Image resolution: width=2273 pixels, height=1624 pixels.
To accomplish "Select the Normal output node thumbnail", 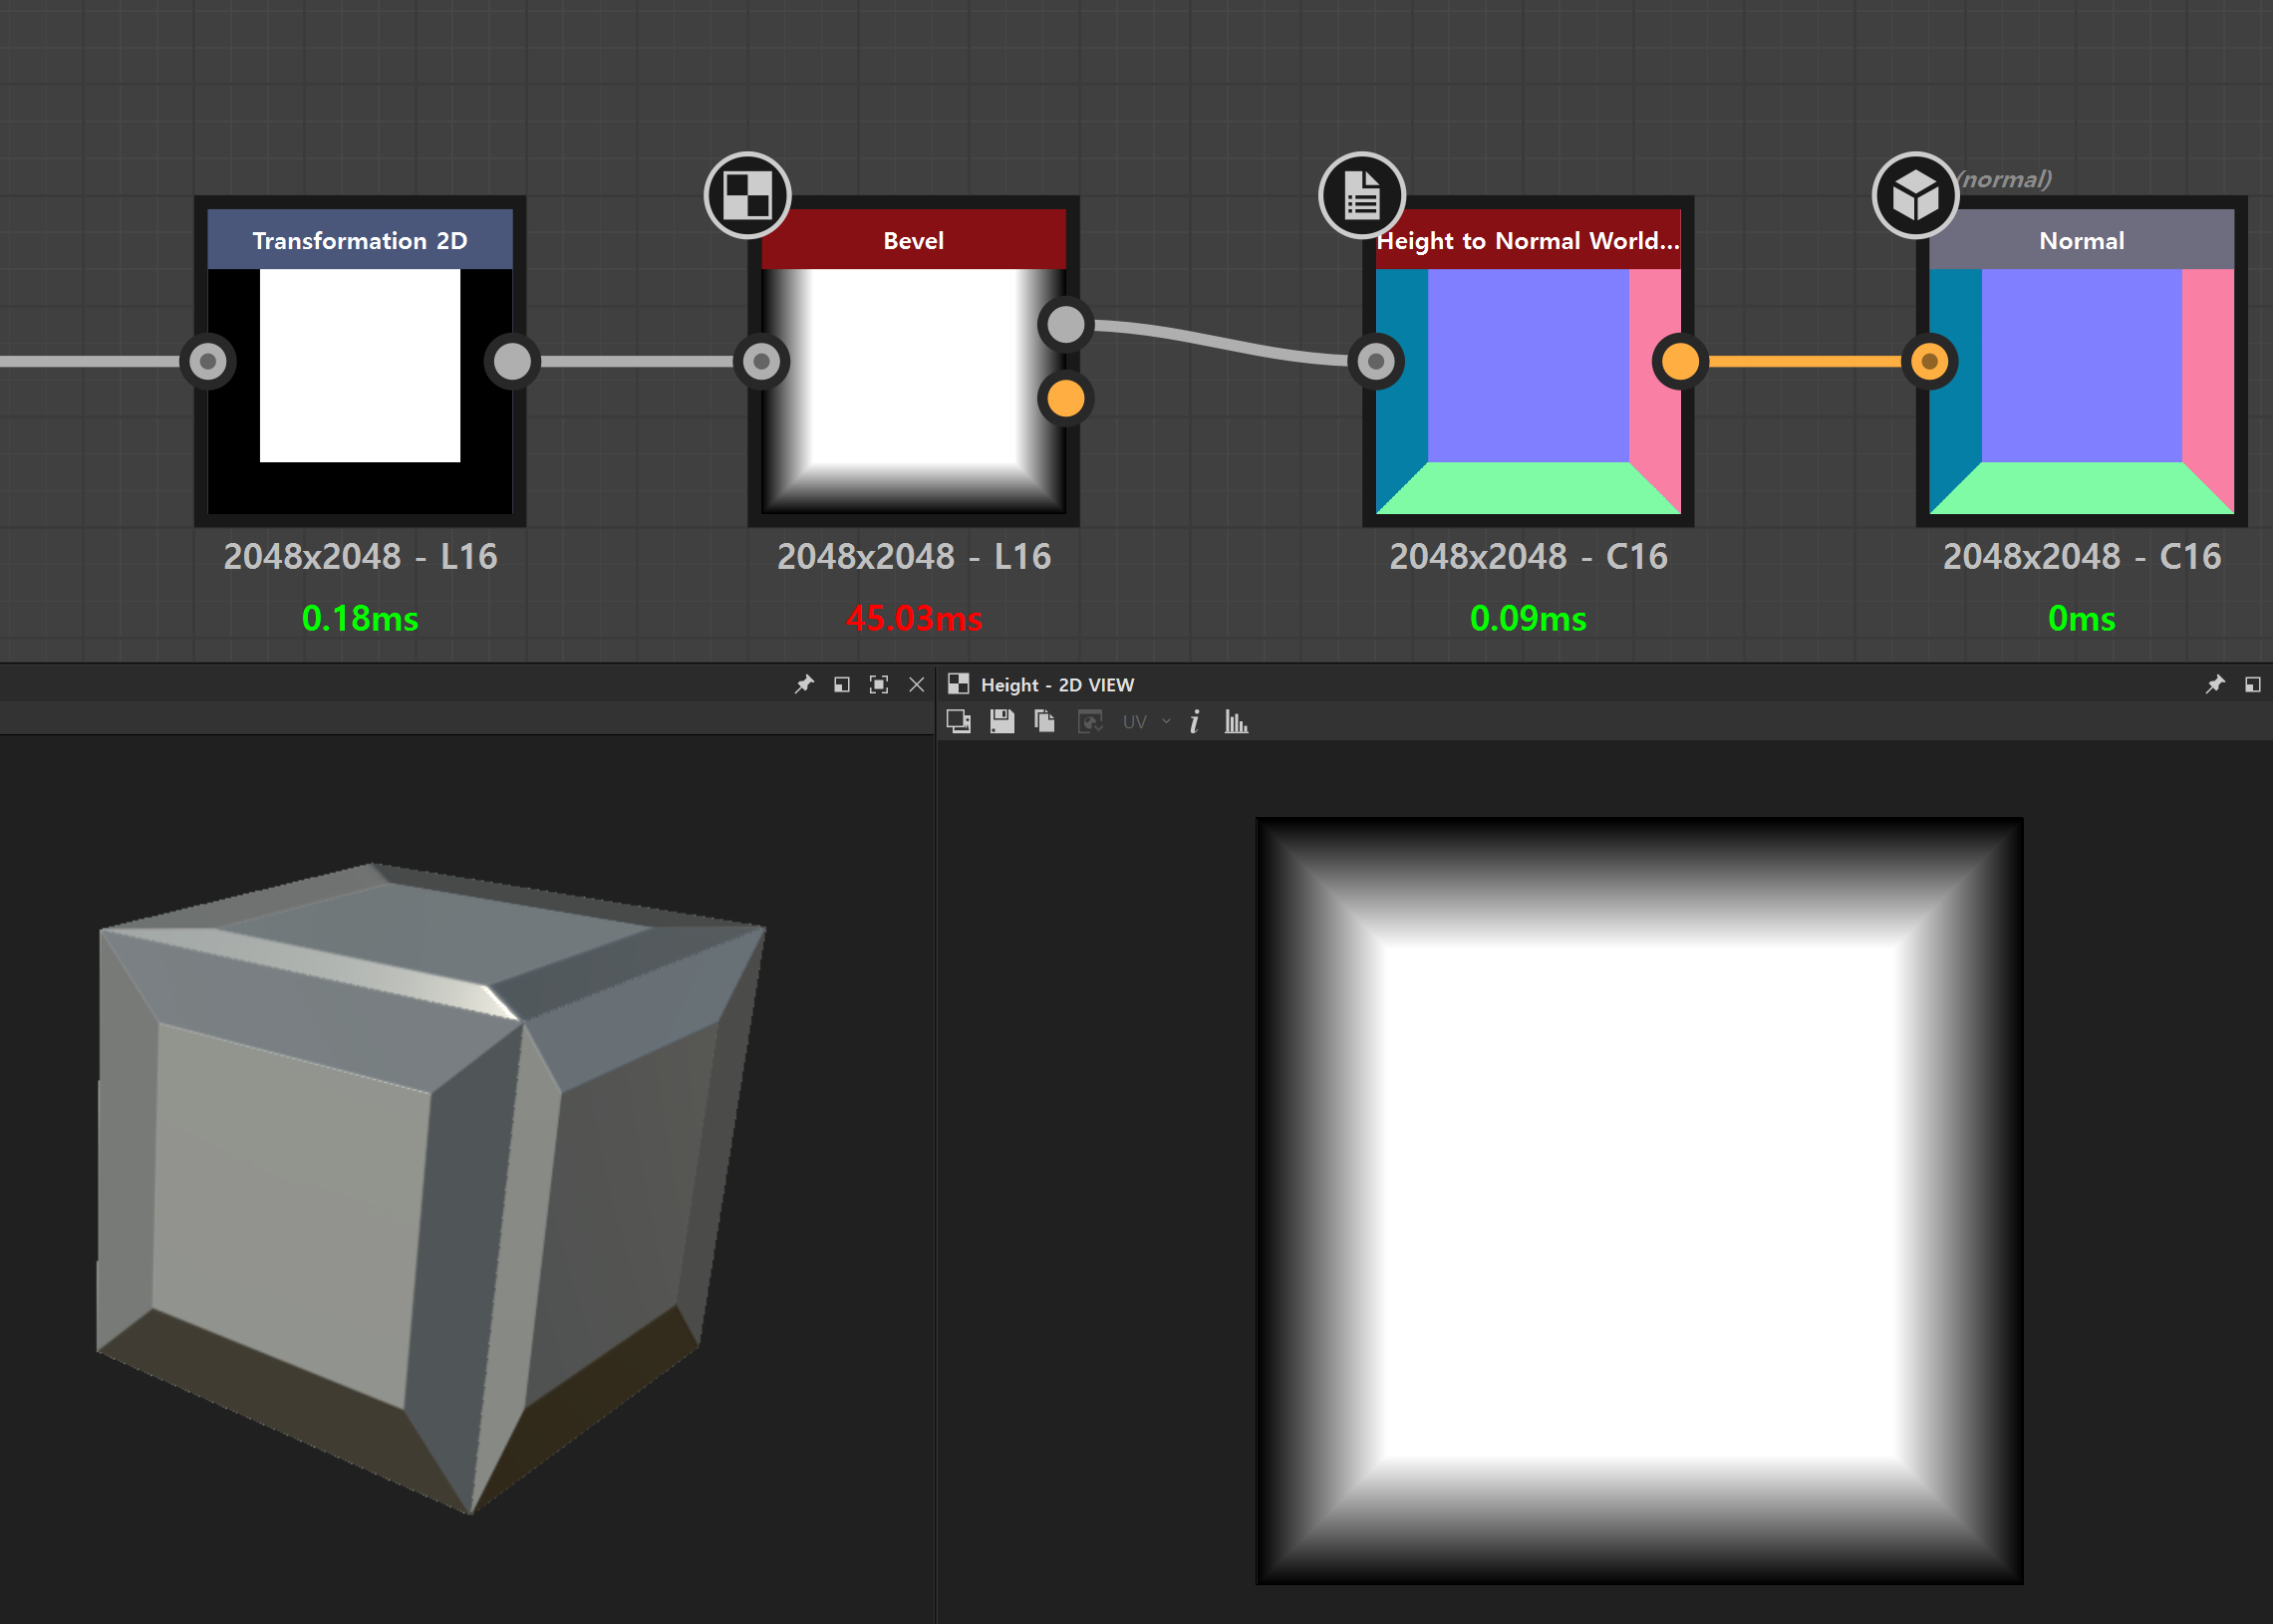I will (2081, 391).
